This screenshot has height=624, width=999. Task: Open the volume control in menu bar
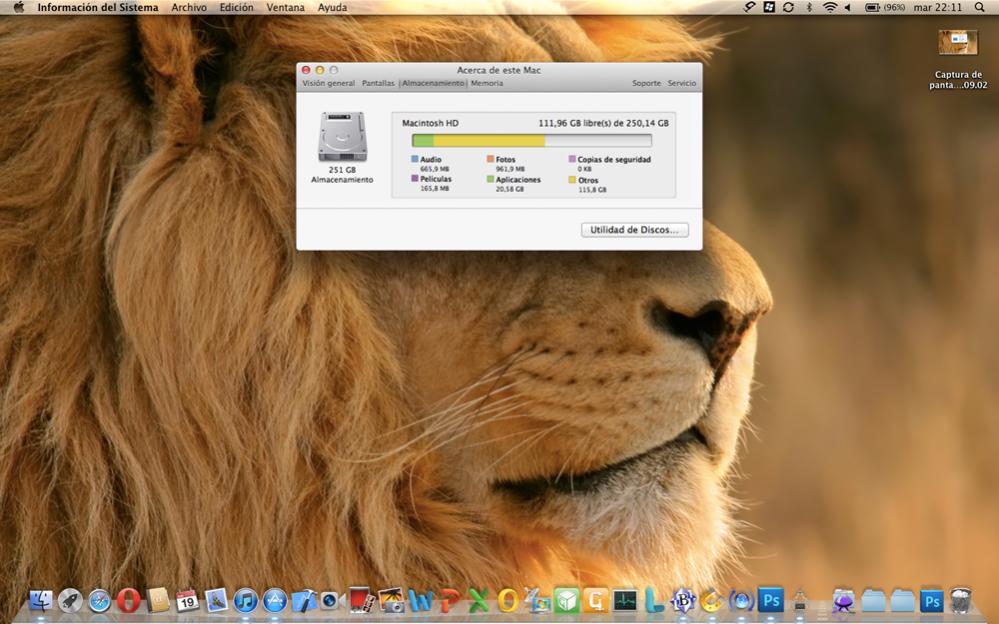(x=848, y=7)
